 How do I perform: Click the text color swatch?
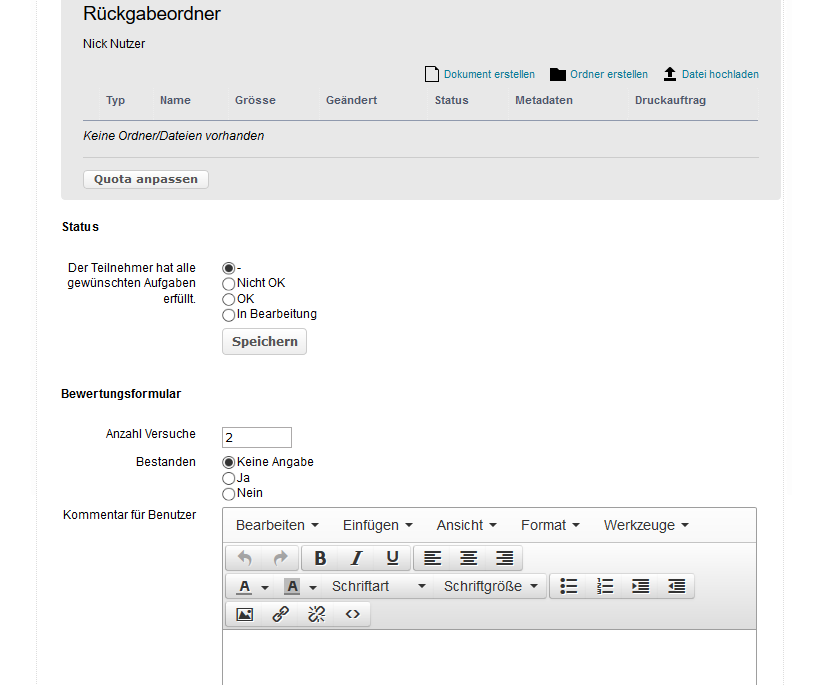click(243, 586)
